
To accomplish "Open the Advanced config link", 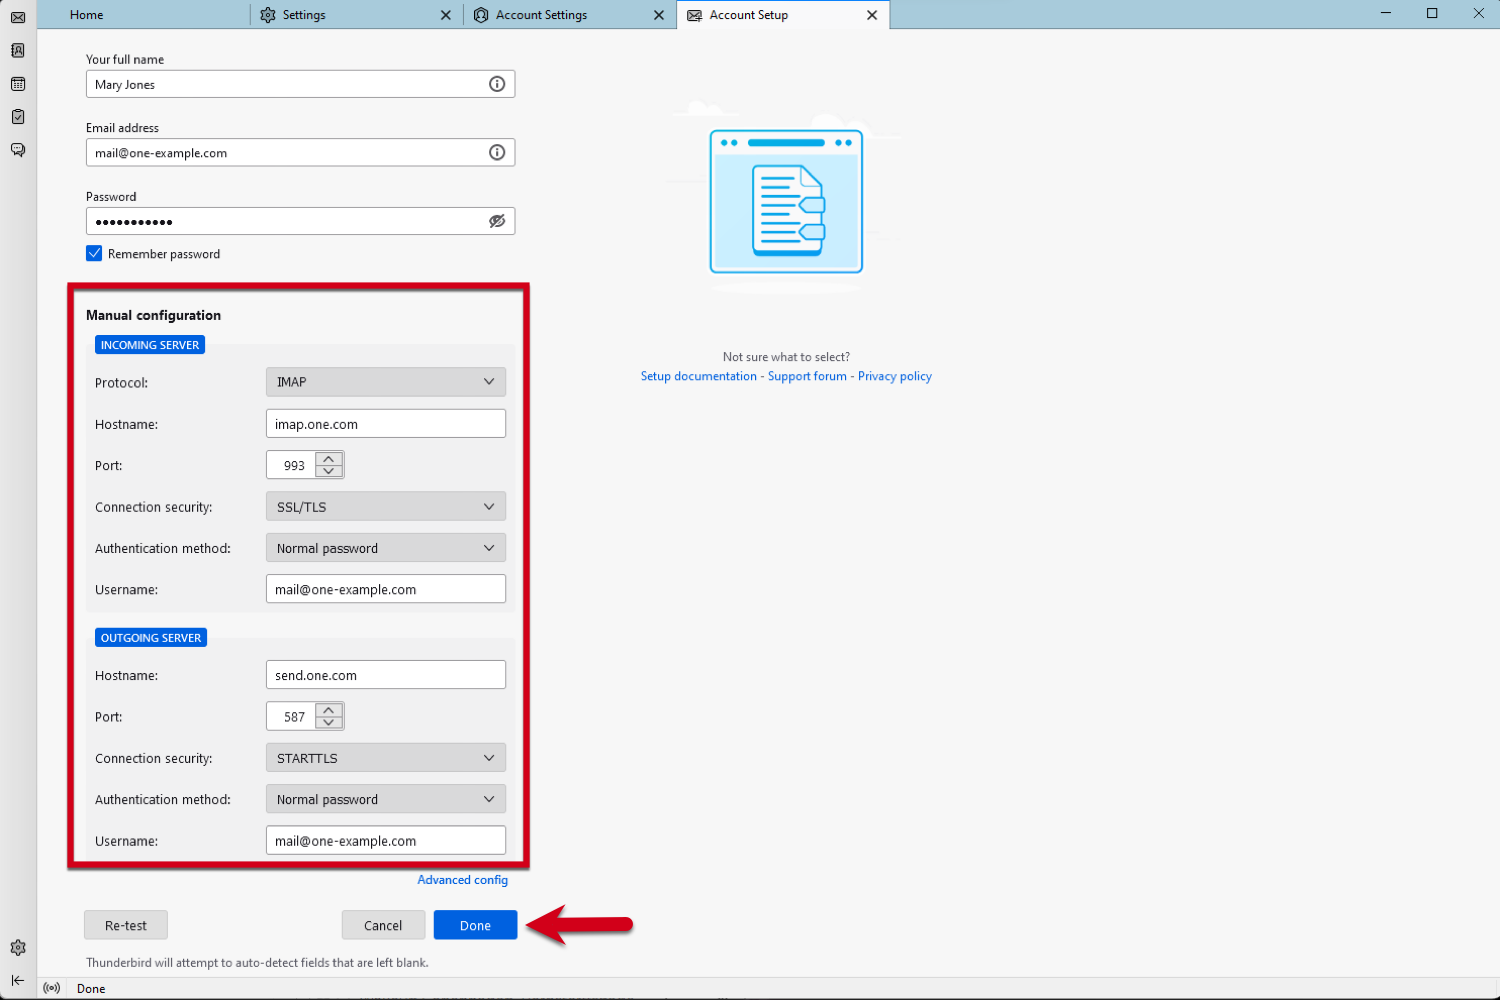I will (462, 880).
